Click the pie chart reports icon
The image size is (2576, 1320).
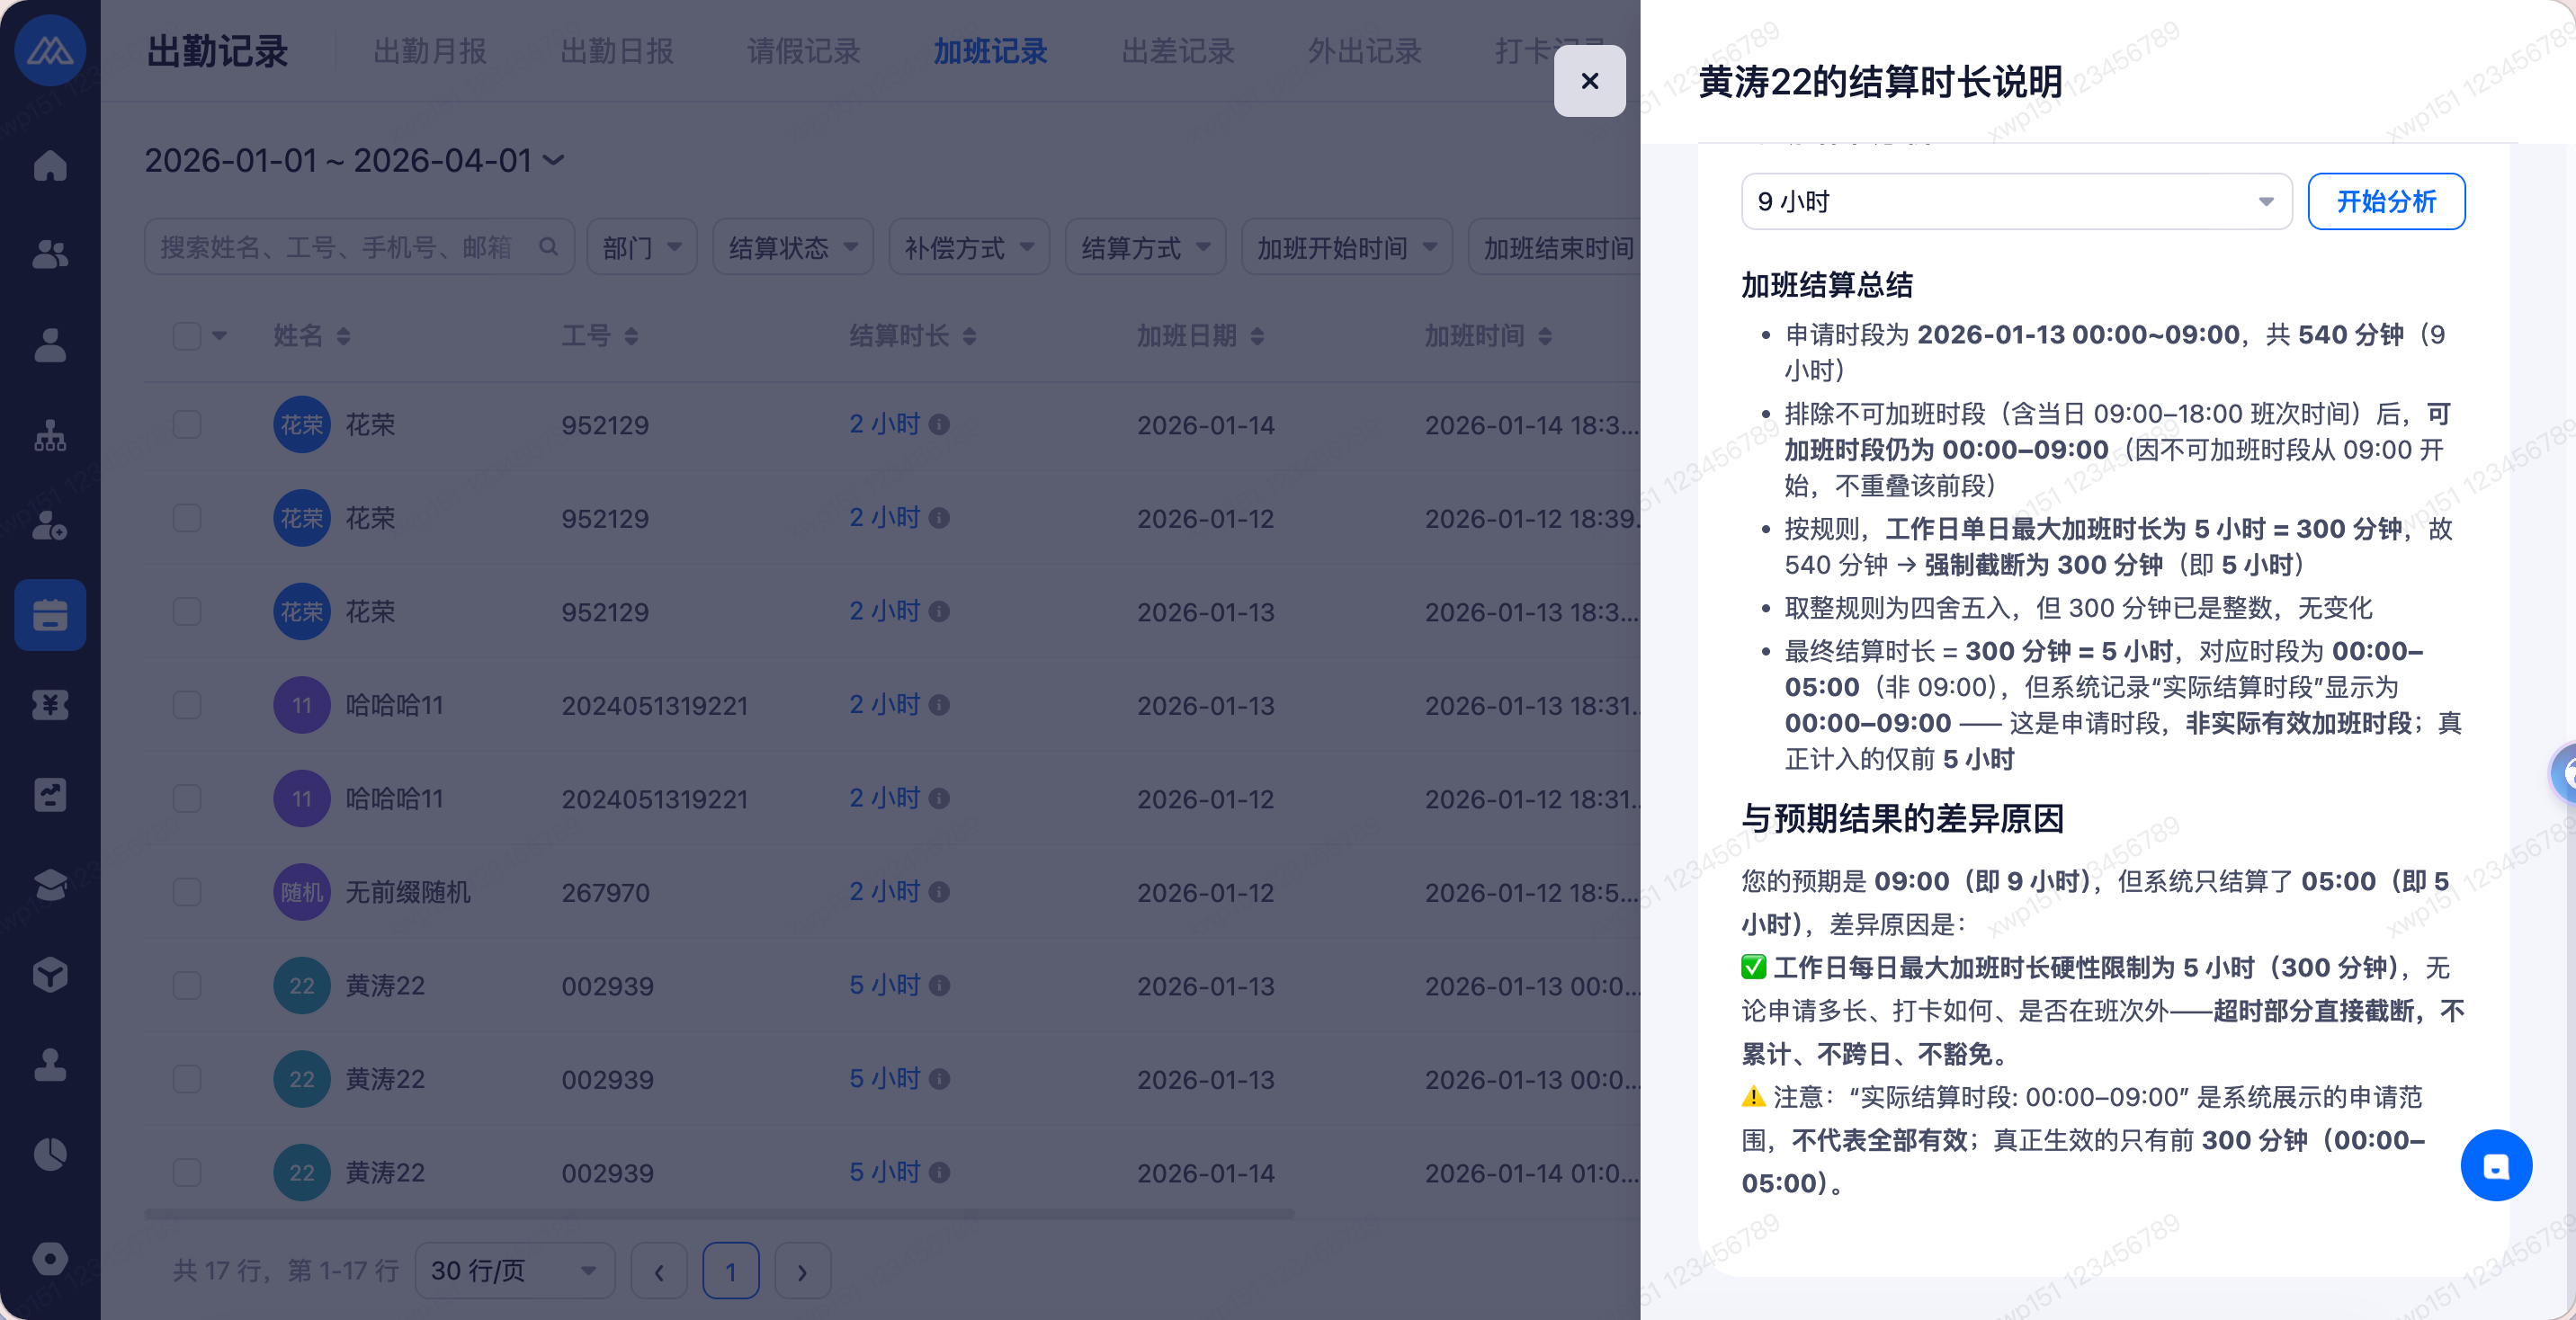(x=50, y=1154)
